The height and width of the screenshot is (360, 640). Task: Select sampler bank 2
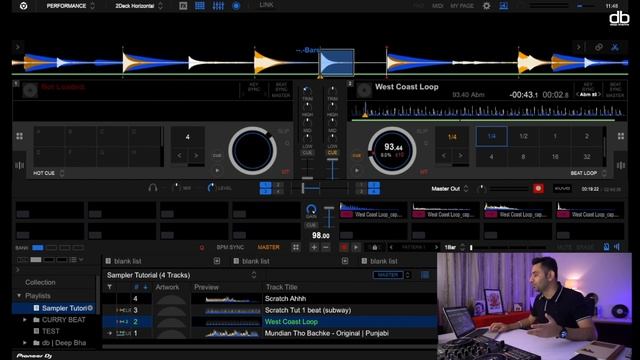(x=51, y=247)
